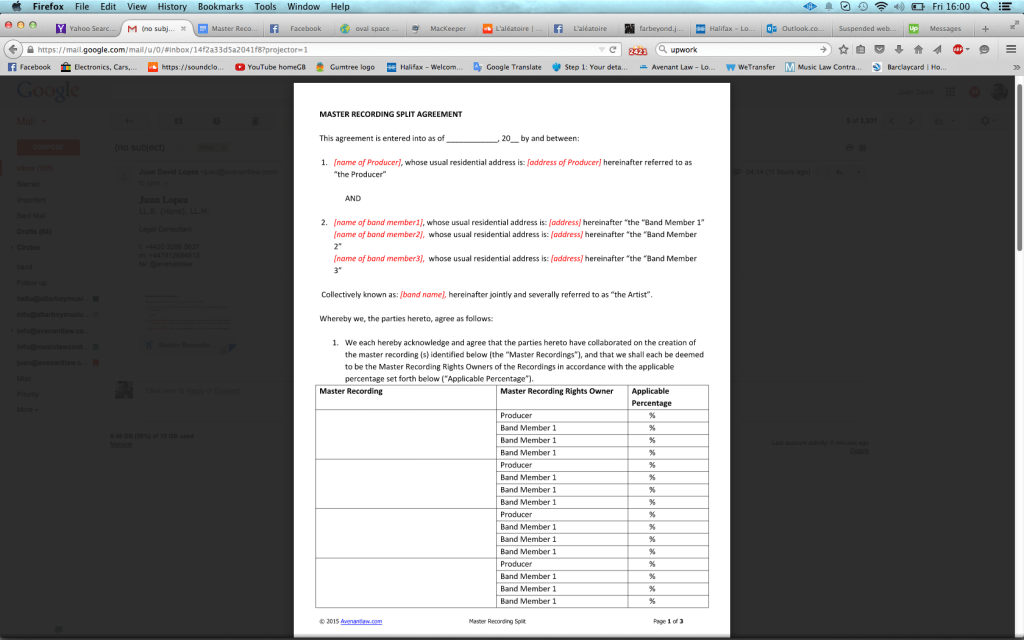This screenshot has height=640, width=1024.
Task: Enter full screen with the window arrows icon
Action: point(1014,25)
